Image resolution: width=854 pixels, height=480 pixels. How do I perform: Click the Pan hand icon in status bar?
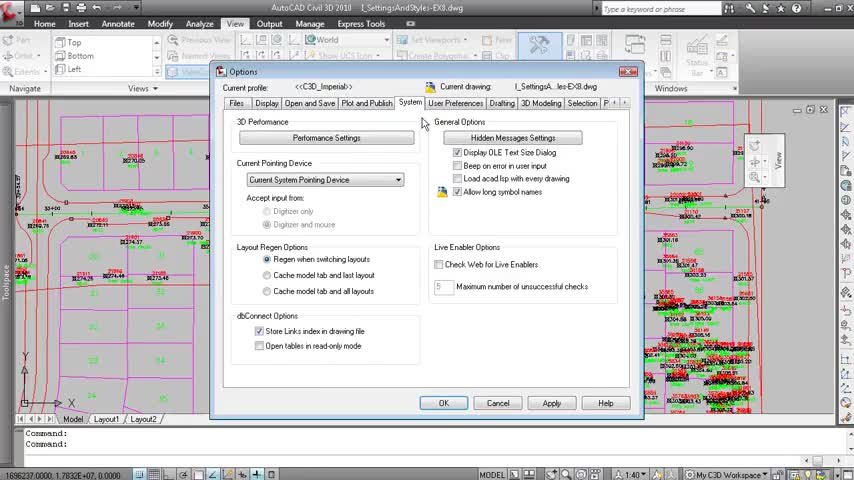[552, 475]
